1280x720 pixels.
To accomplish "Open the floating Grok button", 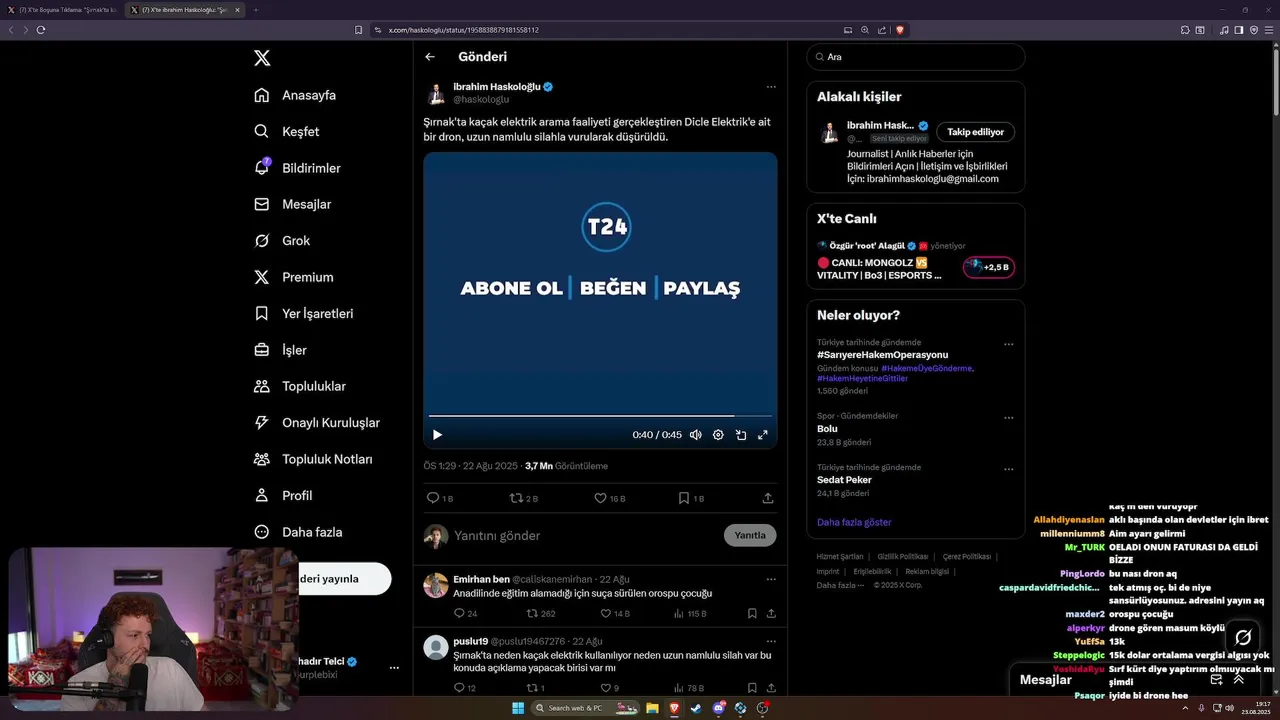I will [x=1243, y=637].
